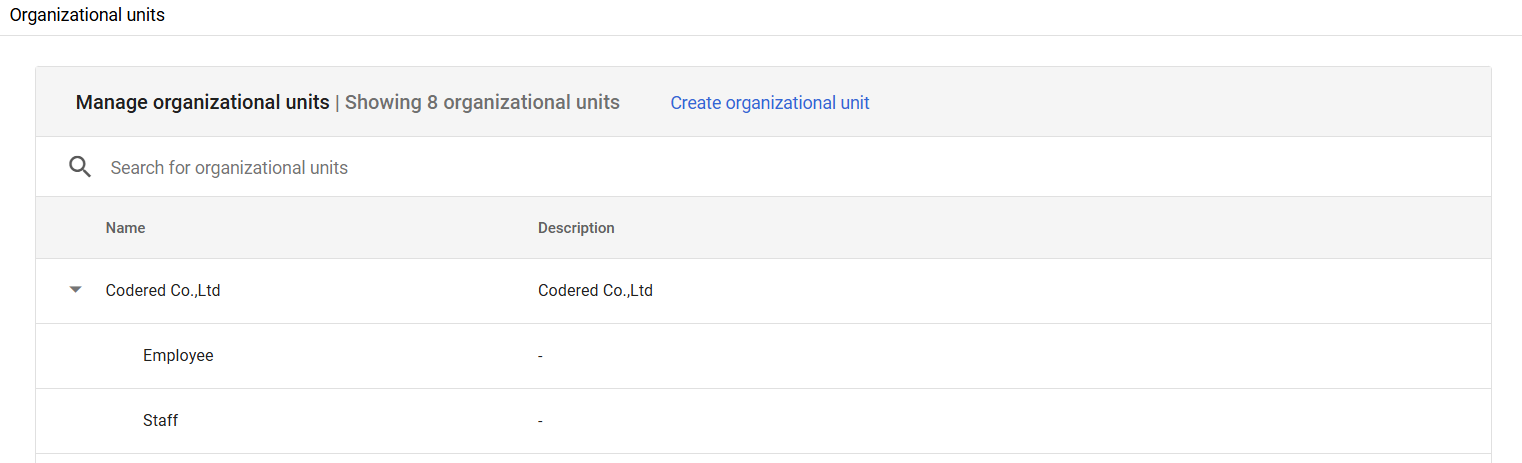
Task: Click the Showing 8 organizational units count
Action: (x=482, y=103)
